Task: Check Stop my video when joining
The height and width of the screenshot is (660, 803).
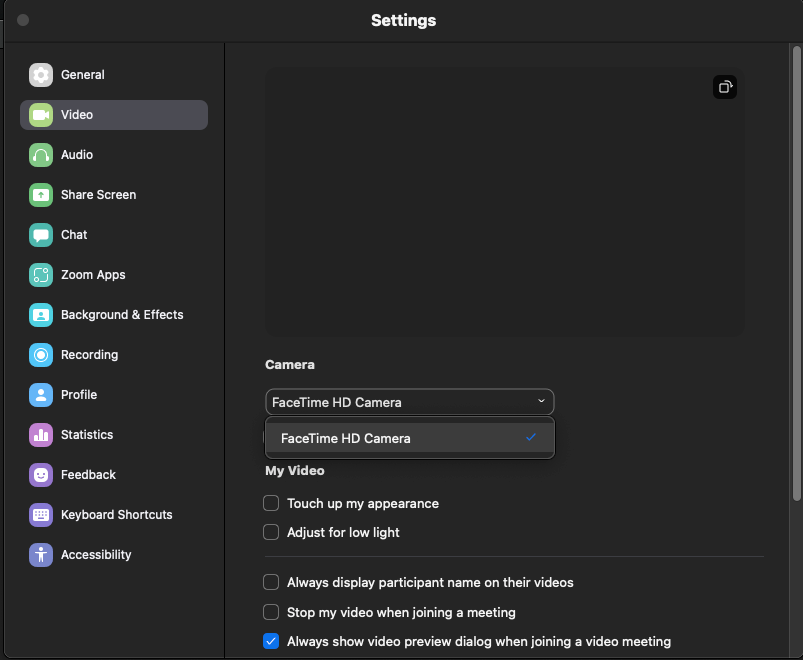Action: [x=271, y=612]
